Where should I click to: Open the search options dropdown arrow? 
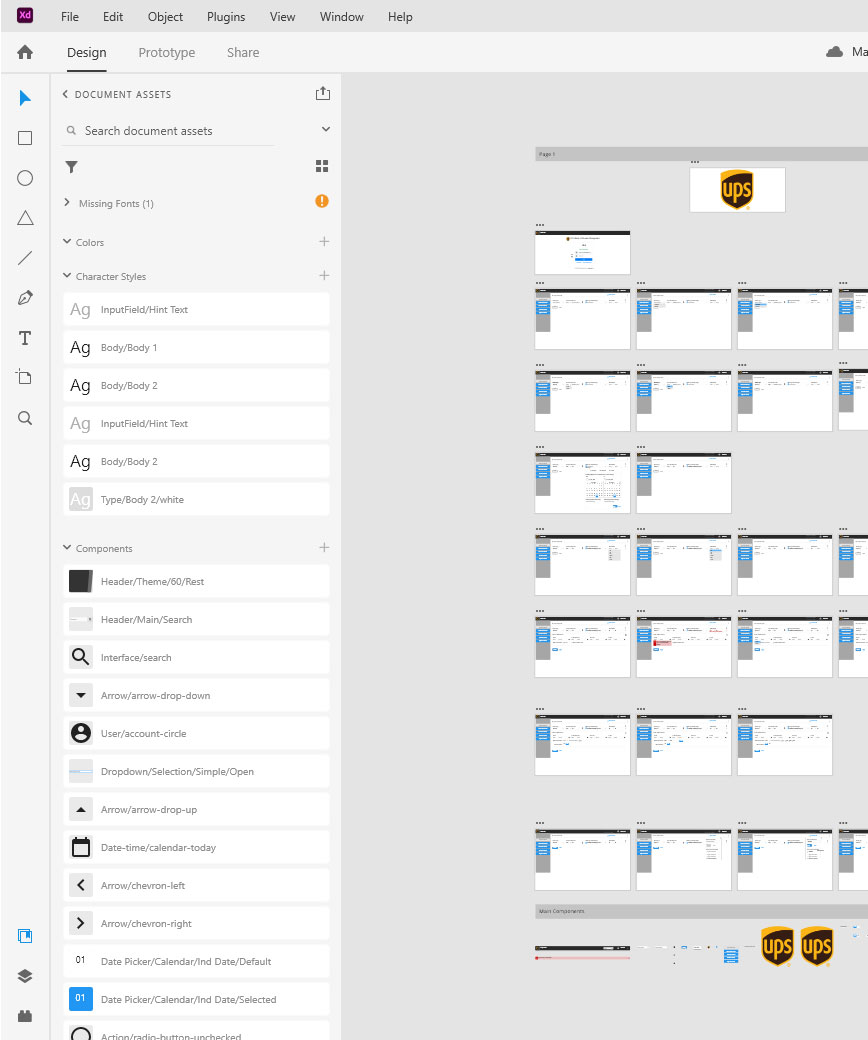tap(325, 130)
